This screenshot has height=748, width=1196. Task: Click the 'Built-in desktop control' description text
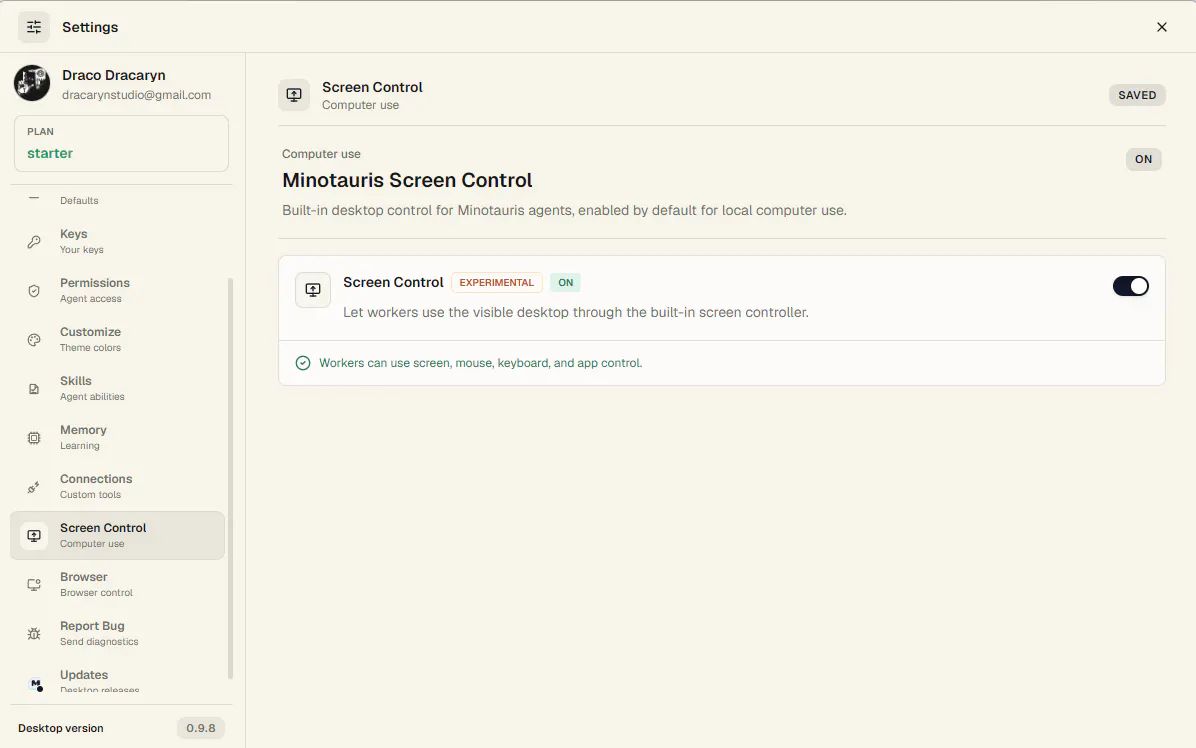564,210
